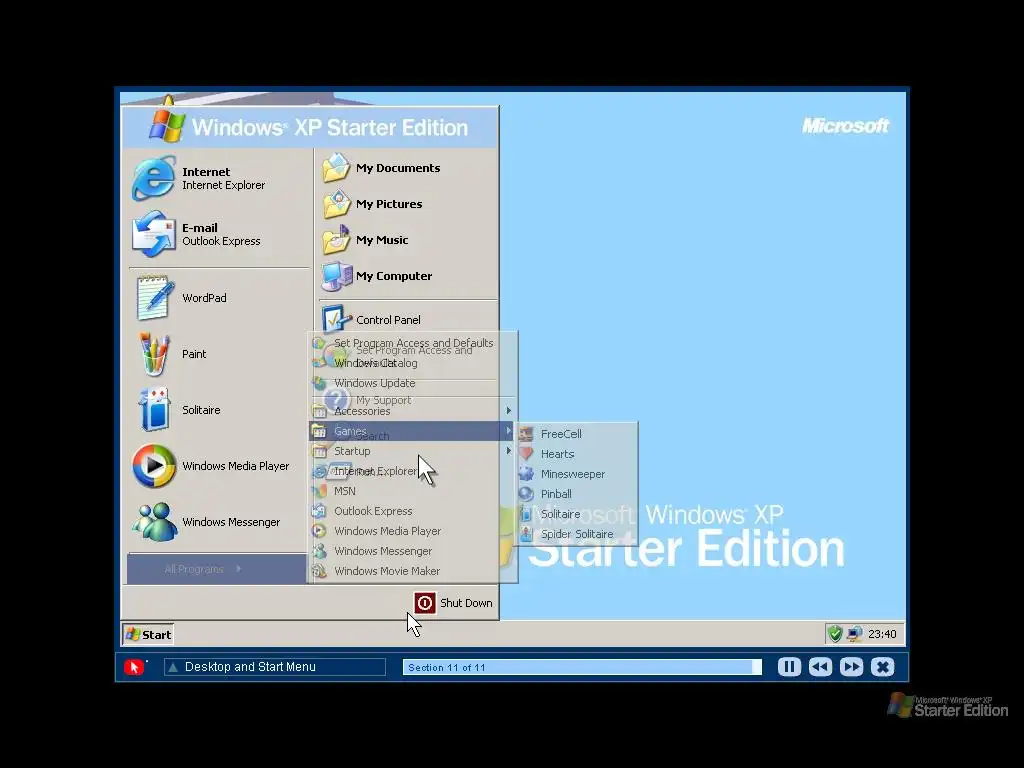Image resolution: width=1024 pixels, height=768 pixels.
Task: Click the MSN butterfly icon
Action: tap(319, 490)
